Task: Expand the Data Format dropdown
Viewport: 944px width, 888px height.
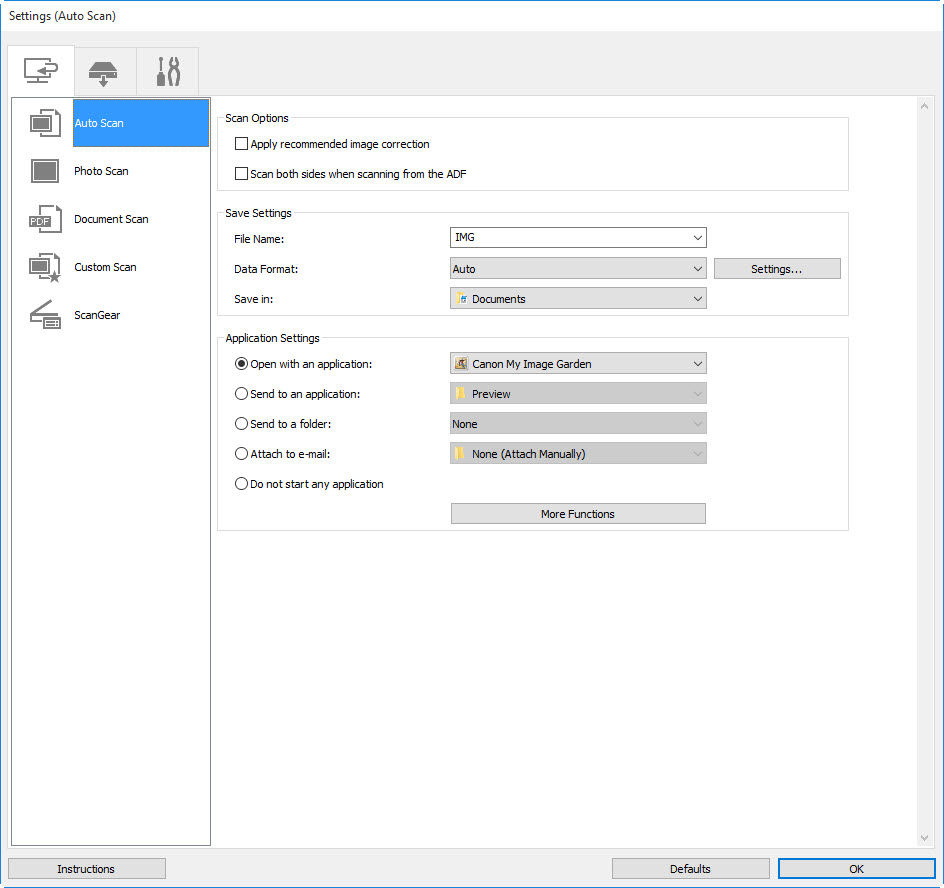Action: [x=699, y=268]
